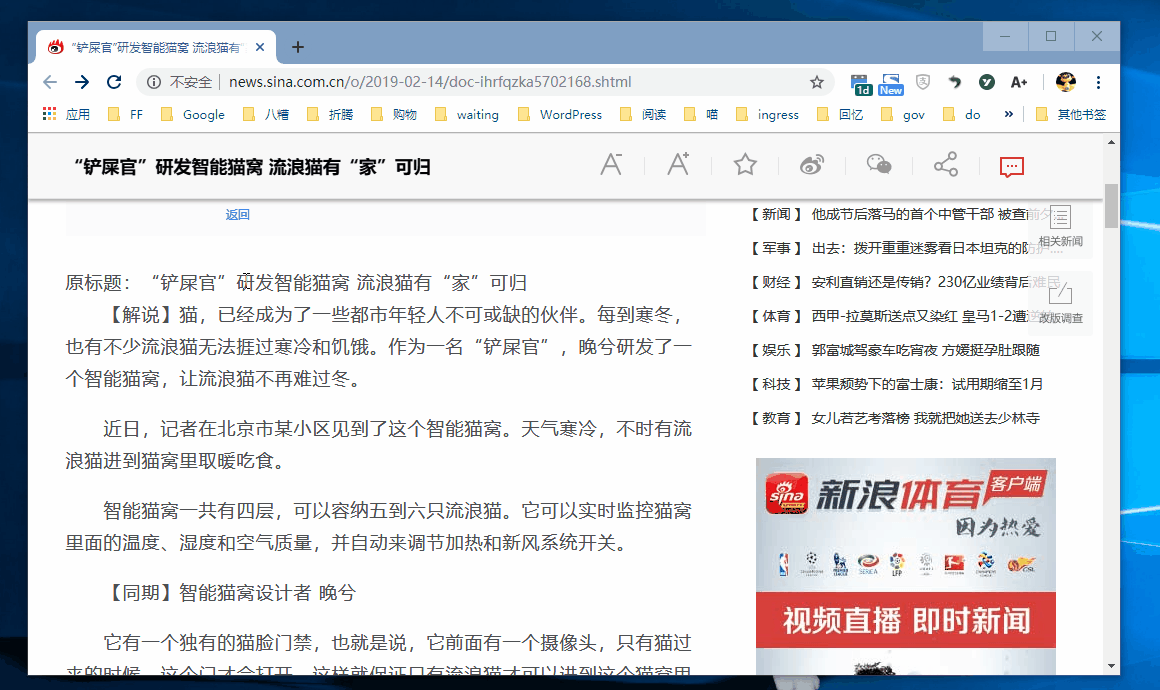Click the page scrollbar down arrow
This screenshot has height=690, width=1160.
point(1111,666)
